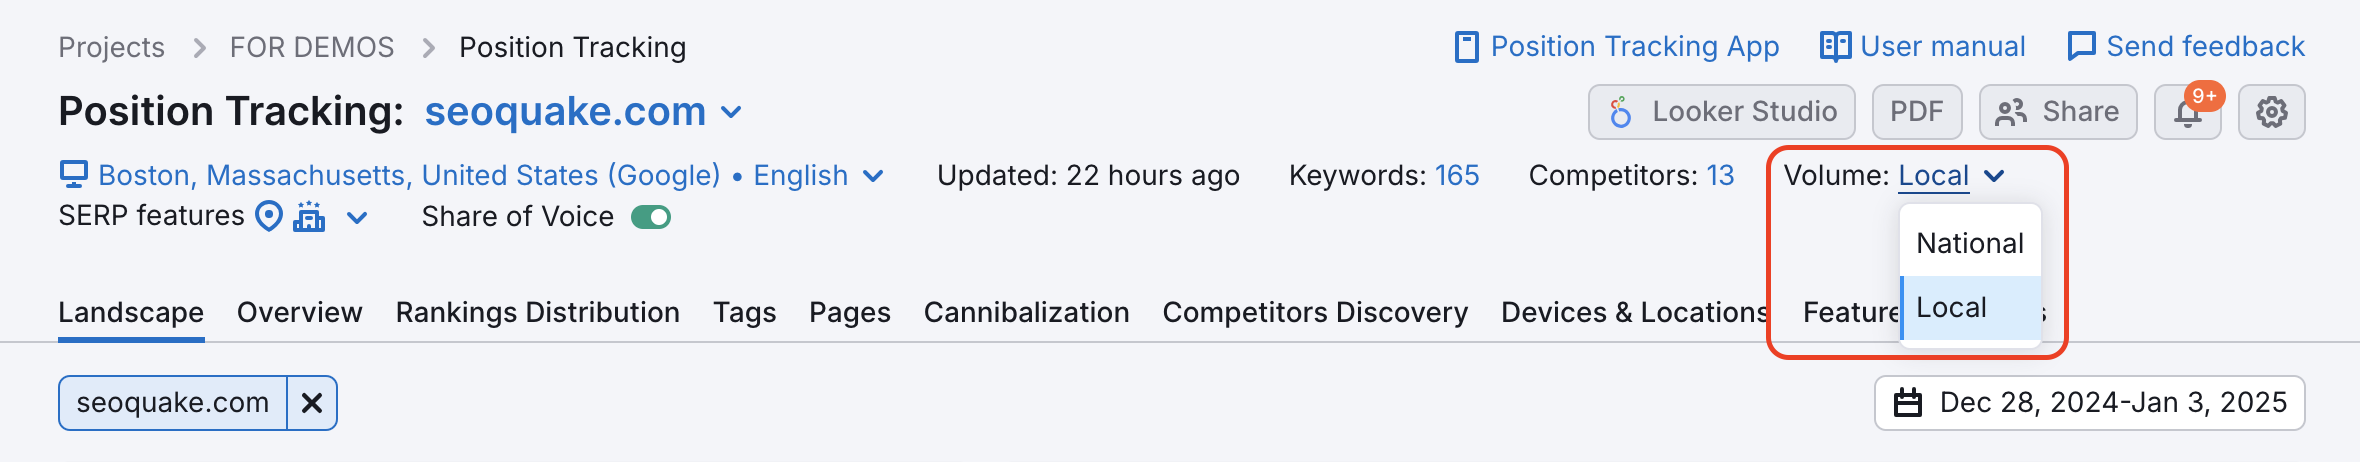Click the Share button
Screen dimensions: 2360x462
[x=2058, y=112]
